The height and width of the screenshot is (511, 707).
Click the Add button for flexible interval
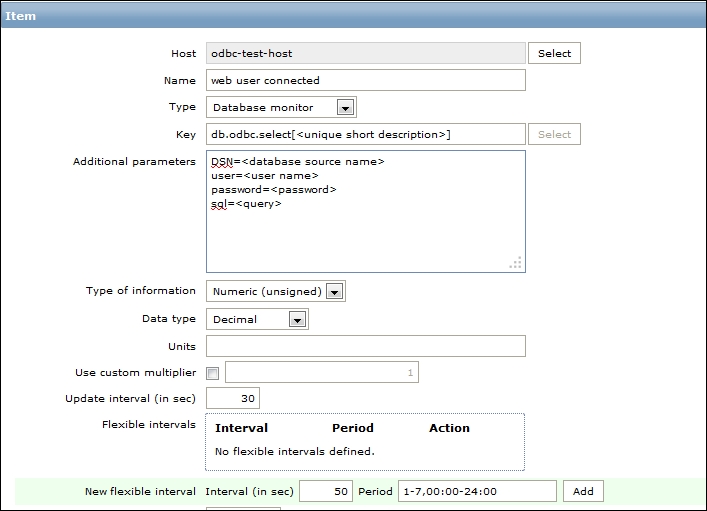tap(583, 491)
